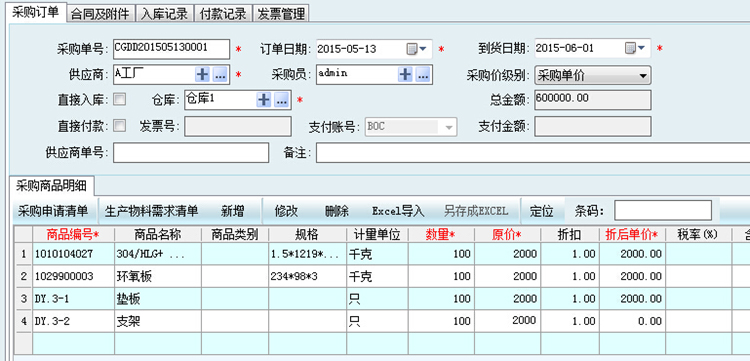Viewport: 750px width, 361px height.
Task: Click 商品类别 column header
Action: click(x=234, y=234)
